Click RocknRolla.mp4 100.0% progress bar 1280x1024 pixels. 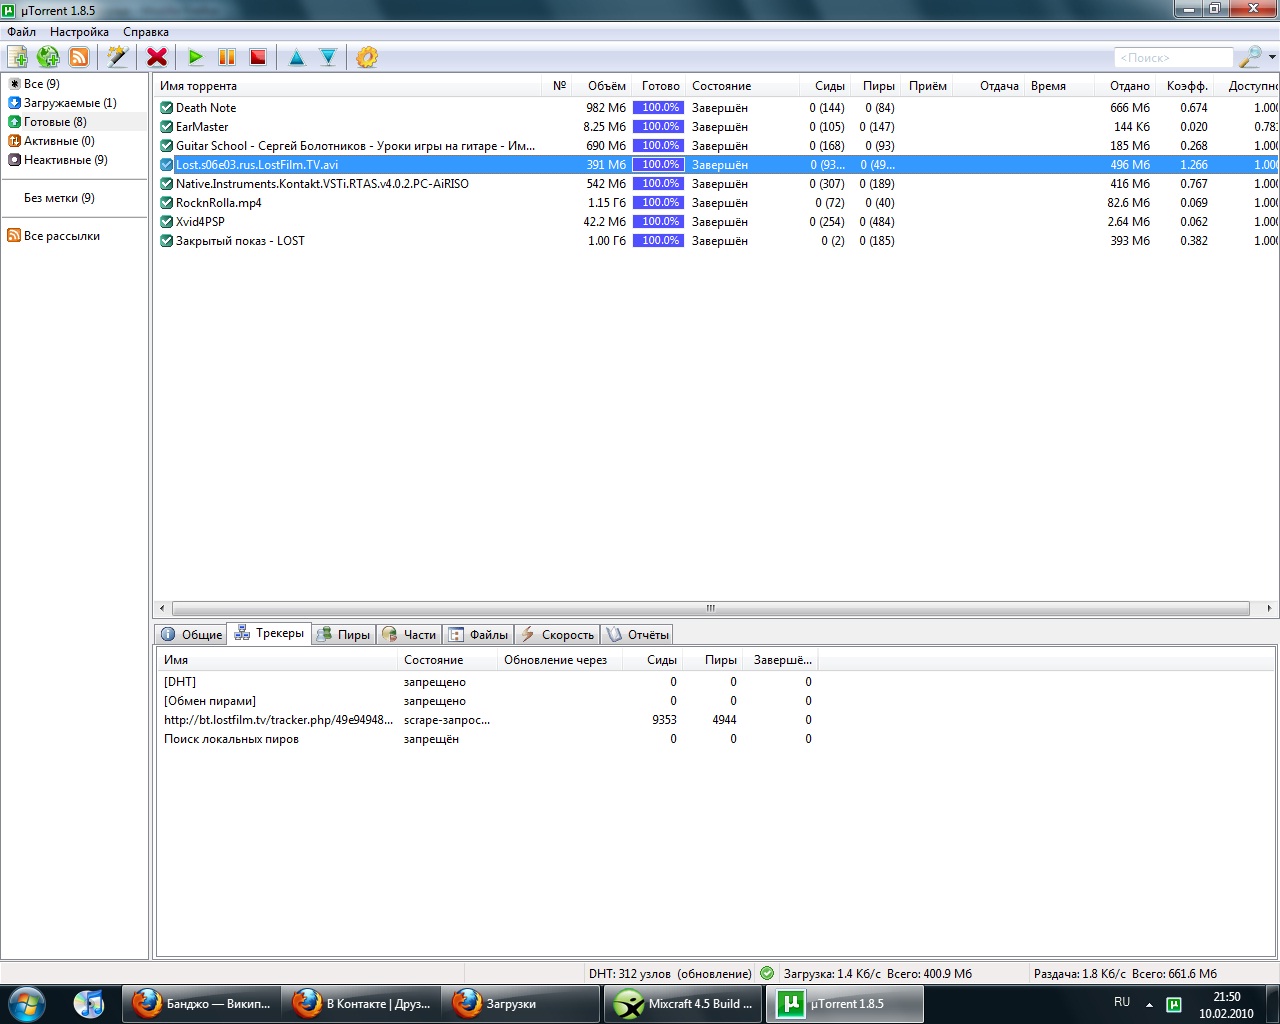(x=659, y=203)
